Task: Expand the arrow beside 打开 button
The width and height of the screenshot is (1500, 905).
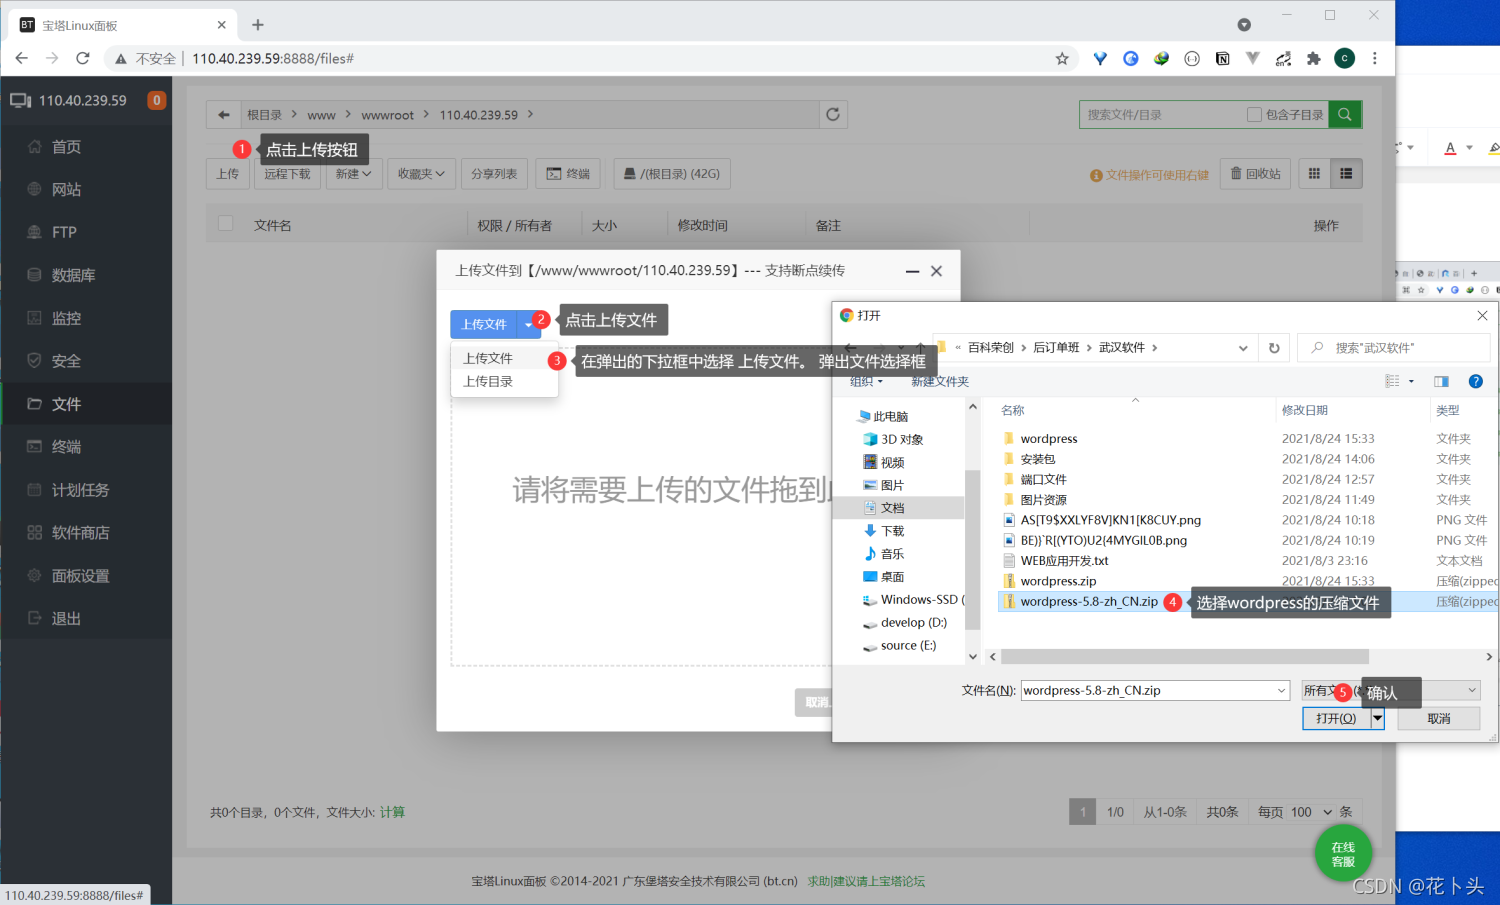Action: [x=1378, y=718]
